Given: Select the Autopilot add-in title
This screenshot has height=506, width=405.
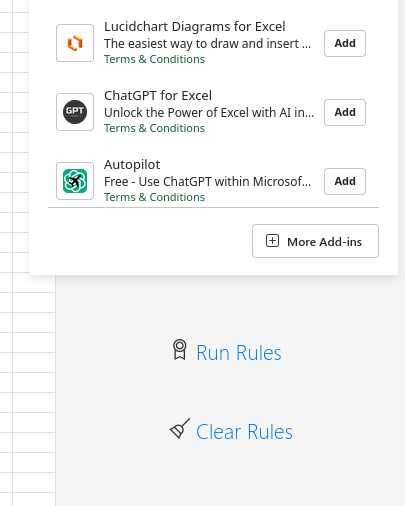Looking at the screenshot, I should [132, 165].
